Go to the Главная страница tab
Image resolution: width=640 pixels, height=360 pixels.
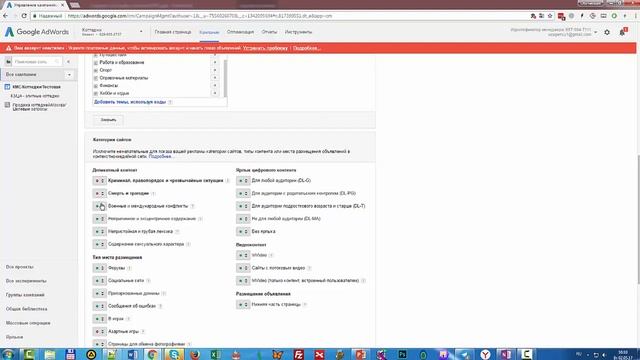click(x=173, y=32)
